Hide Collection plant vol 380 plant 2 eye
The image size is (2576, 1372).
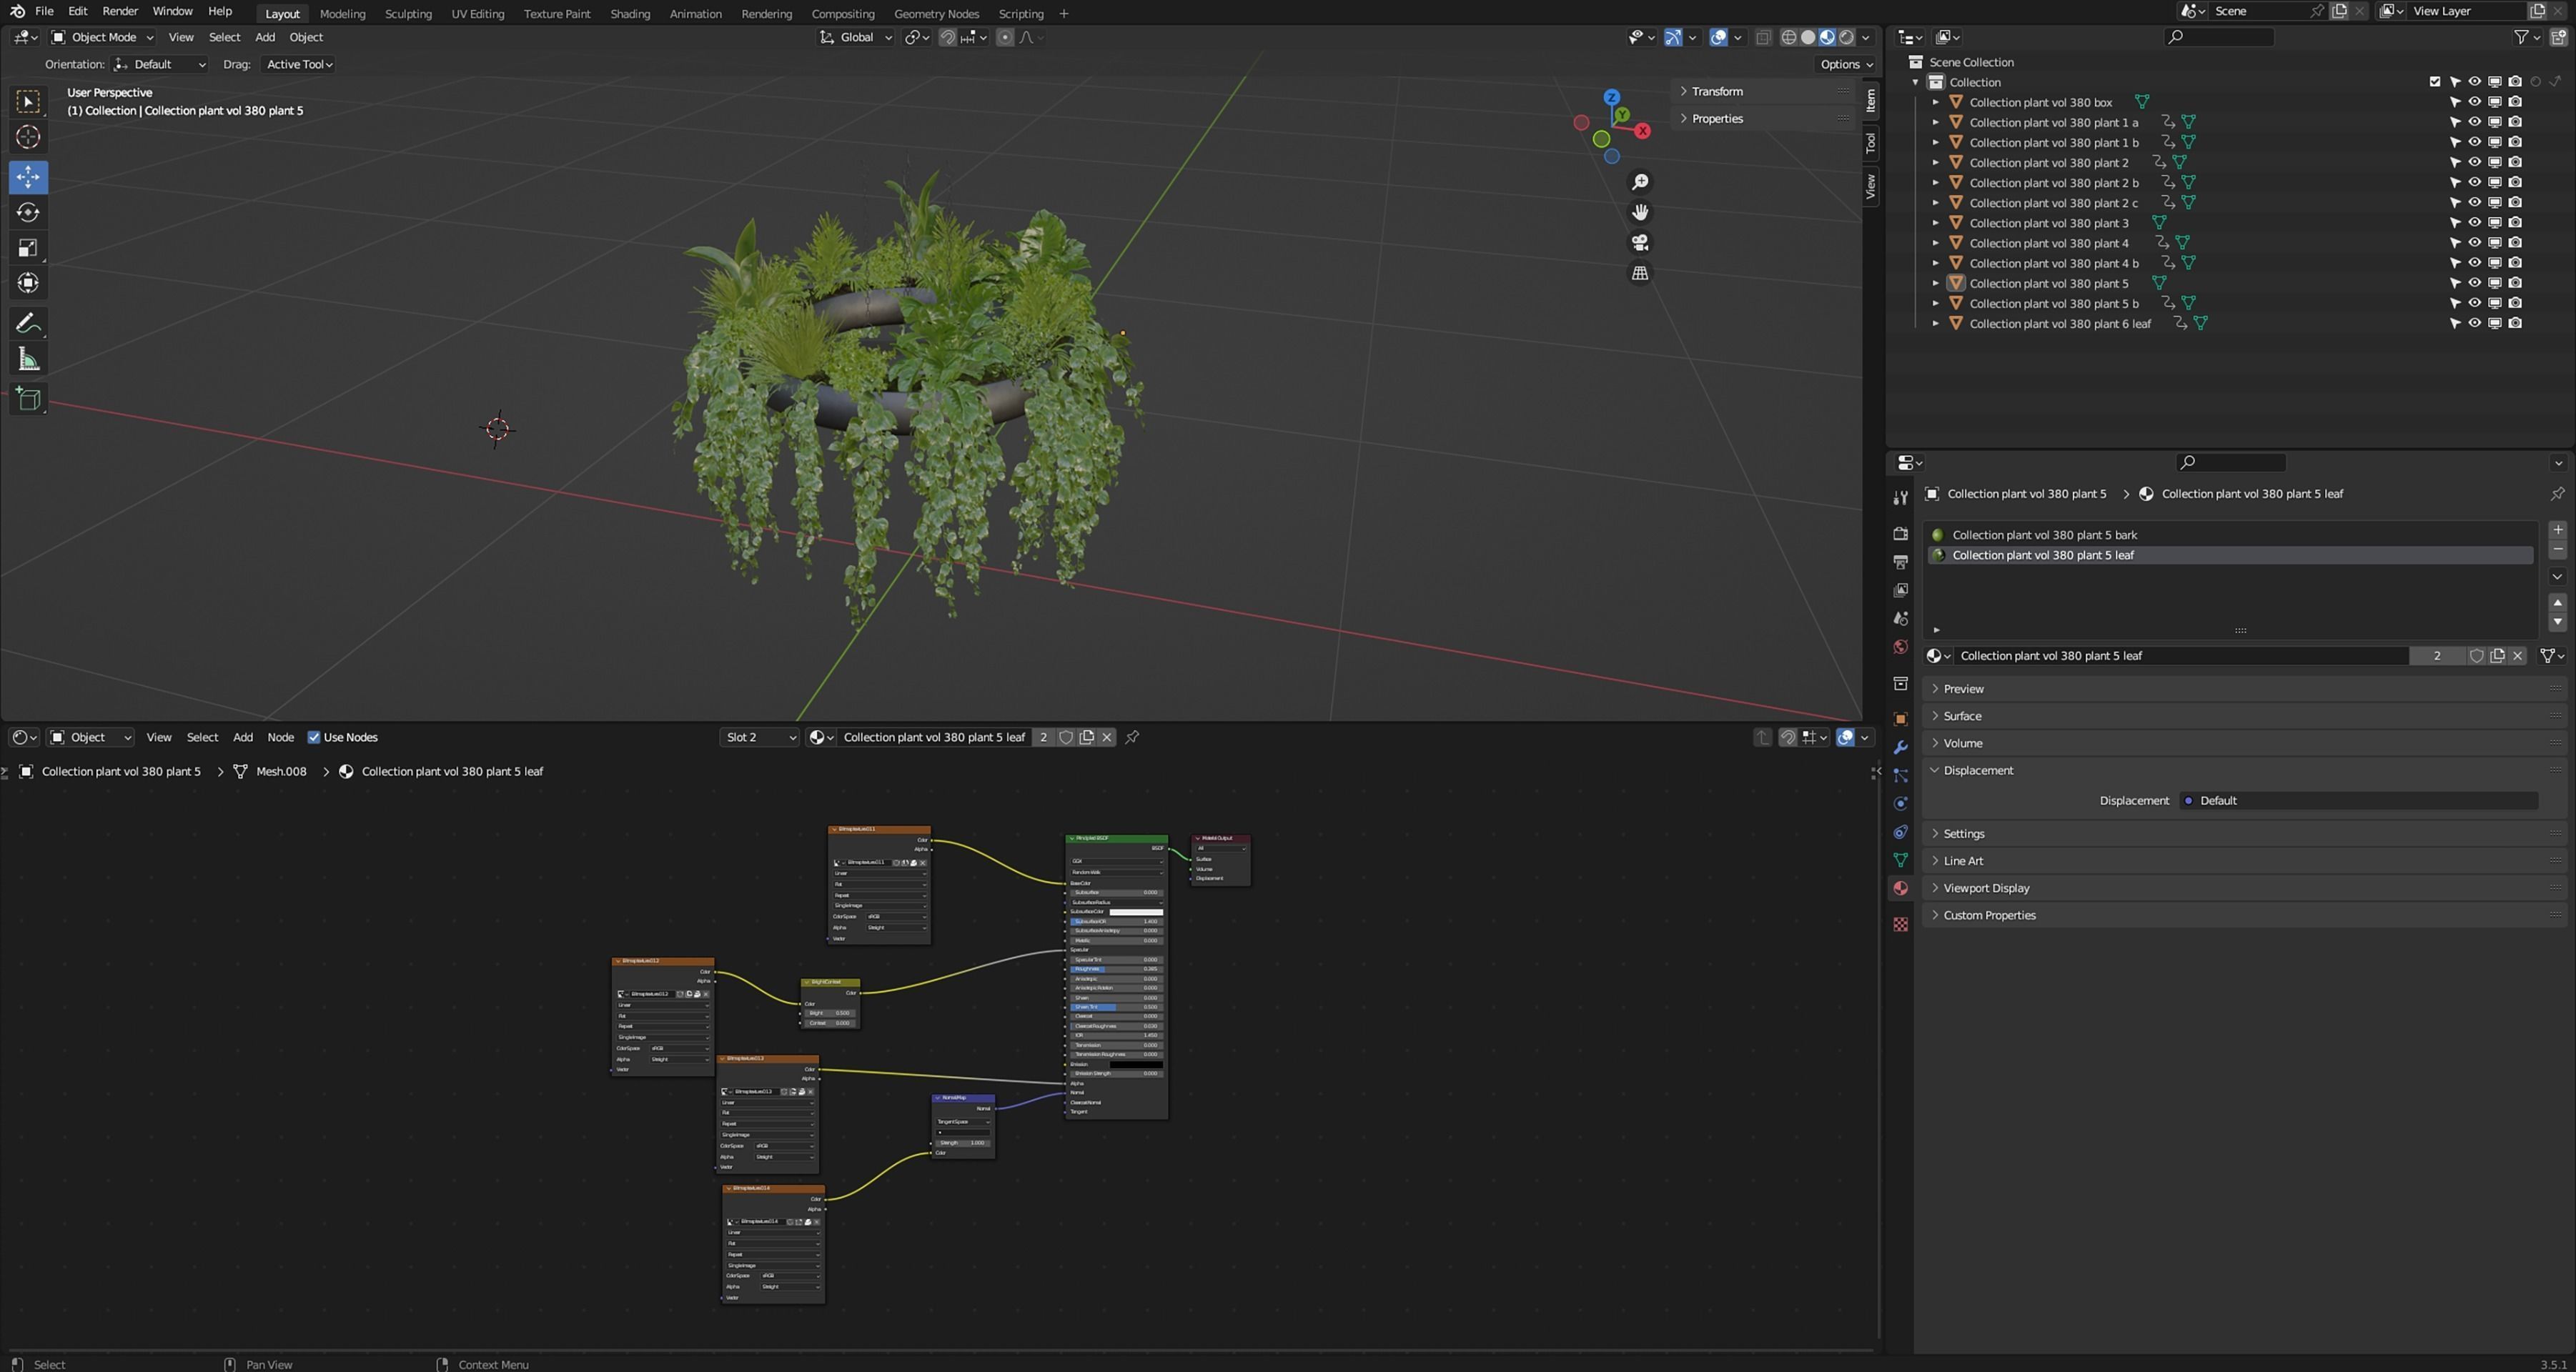2474,162
